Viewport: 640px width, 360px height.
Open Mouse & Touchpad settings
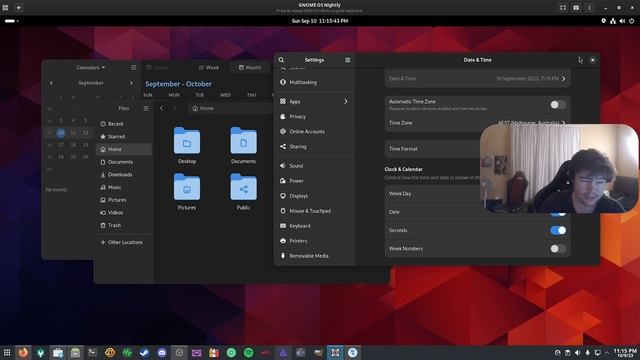pyautogui.click(x=314, y=211)
